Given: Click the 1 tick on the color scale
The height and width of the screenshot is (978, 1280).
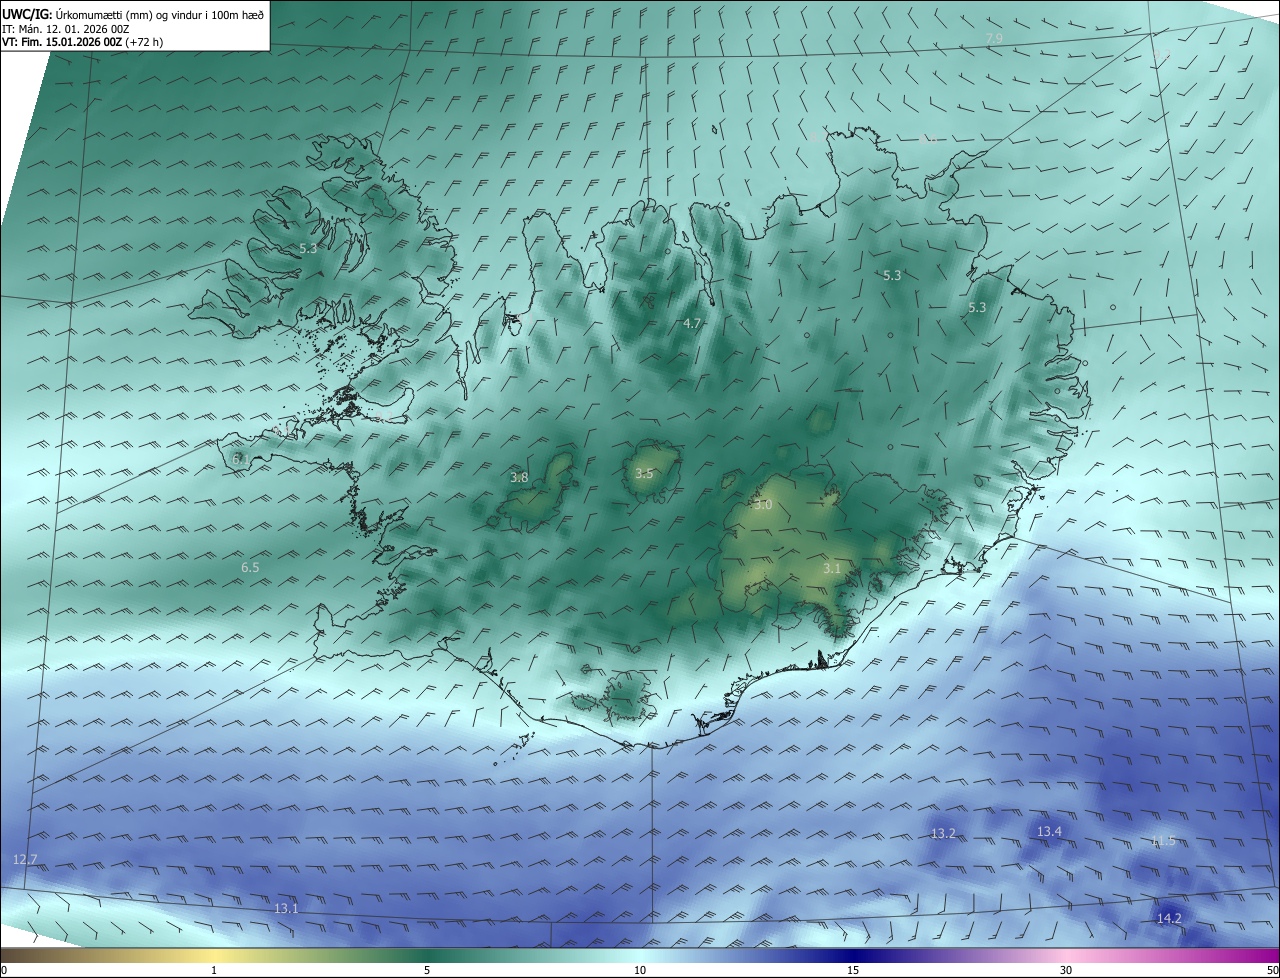Looking at the screenshot, I should pyautogui.click(x=214, y=970).
